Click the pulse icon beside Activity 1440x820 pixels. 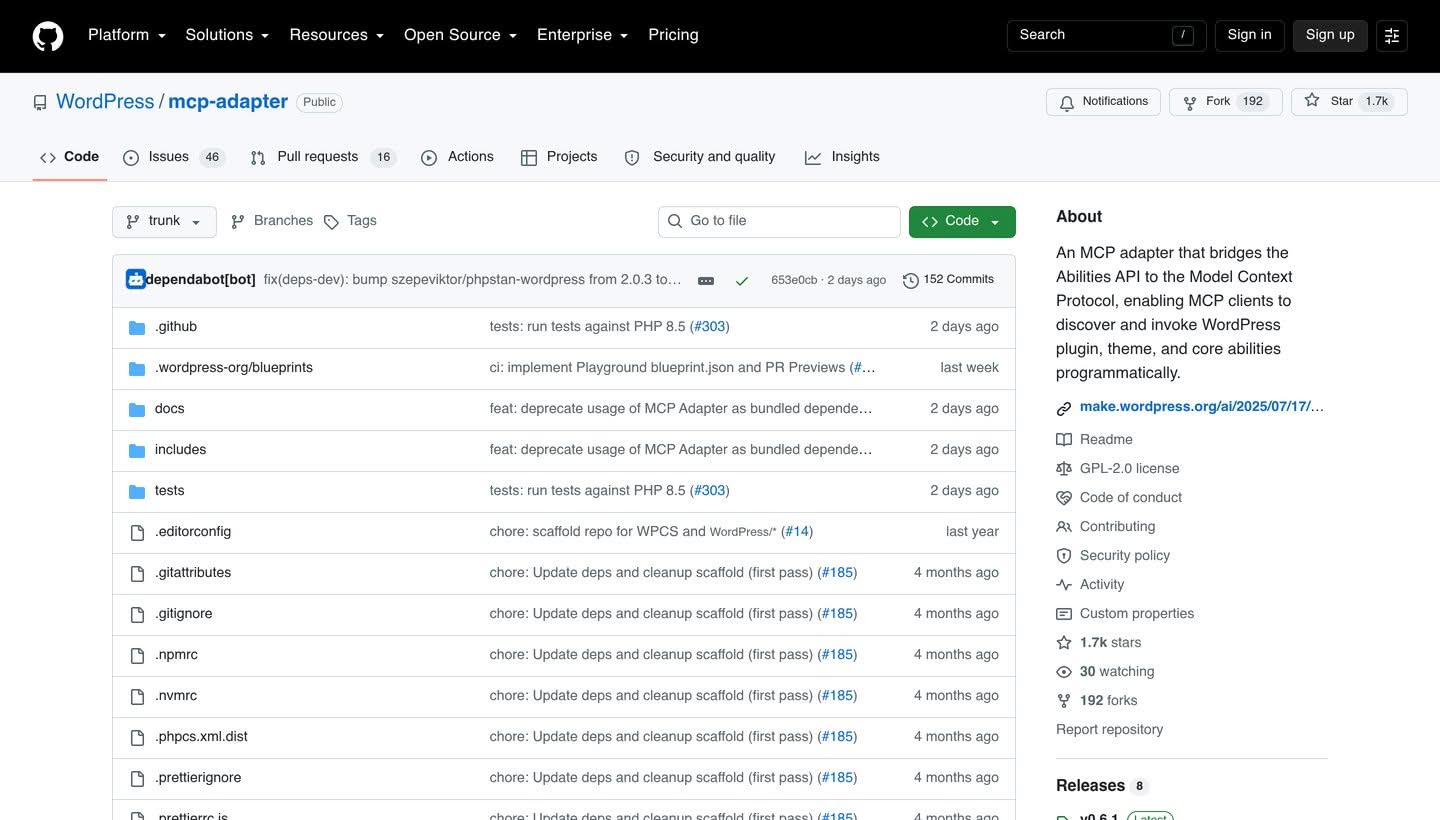pos(1064,585)
